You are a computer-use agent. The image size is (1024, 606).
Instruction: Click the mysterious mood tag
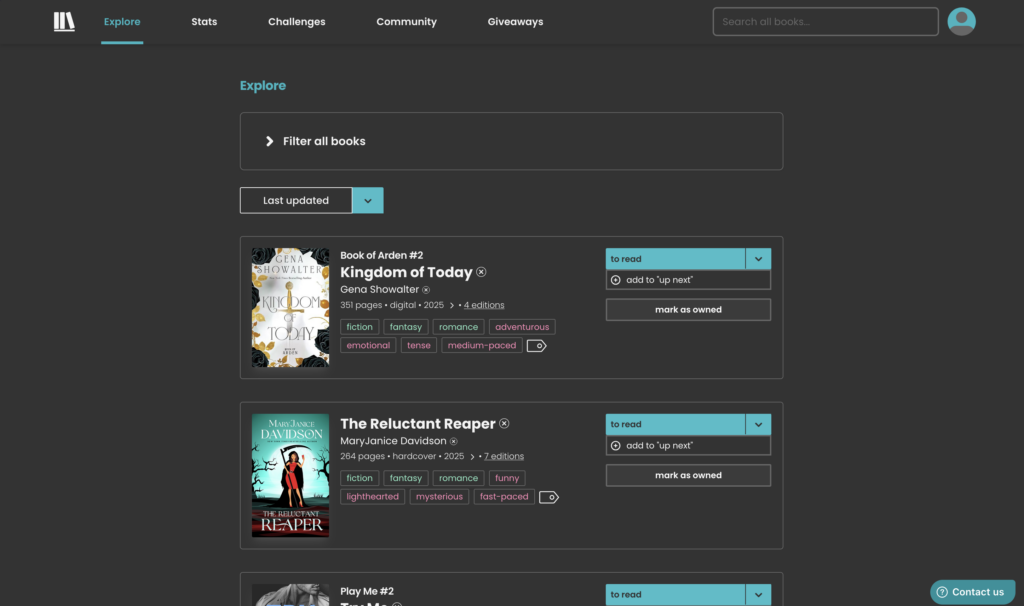[x=439, y=497]
